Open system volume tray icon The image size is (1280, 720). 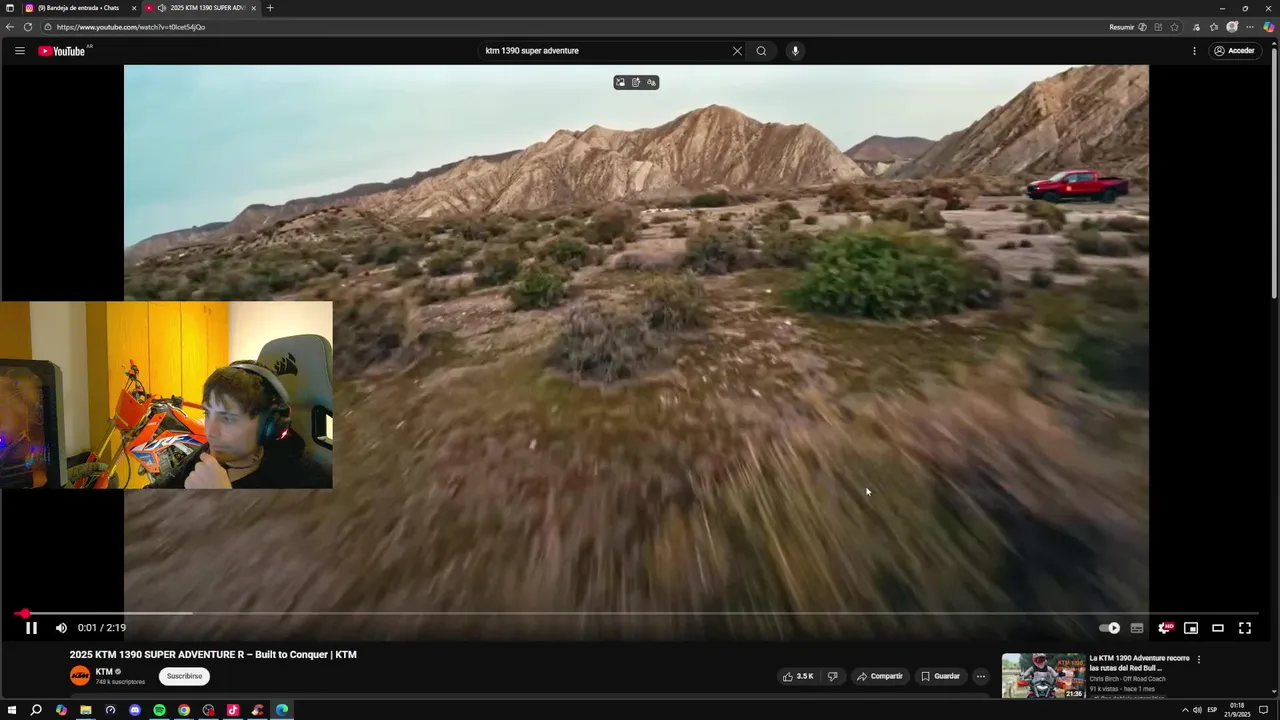(x=1197, y=710)
